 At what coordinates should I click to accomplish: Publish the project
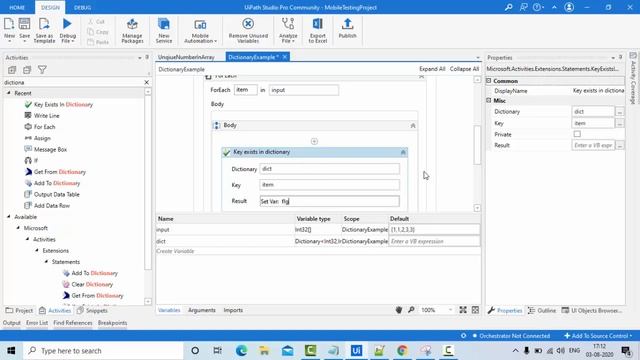click(347, 29)
